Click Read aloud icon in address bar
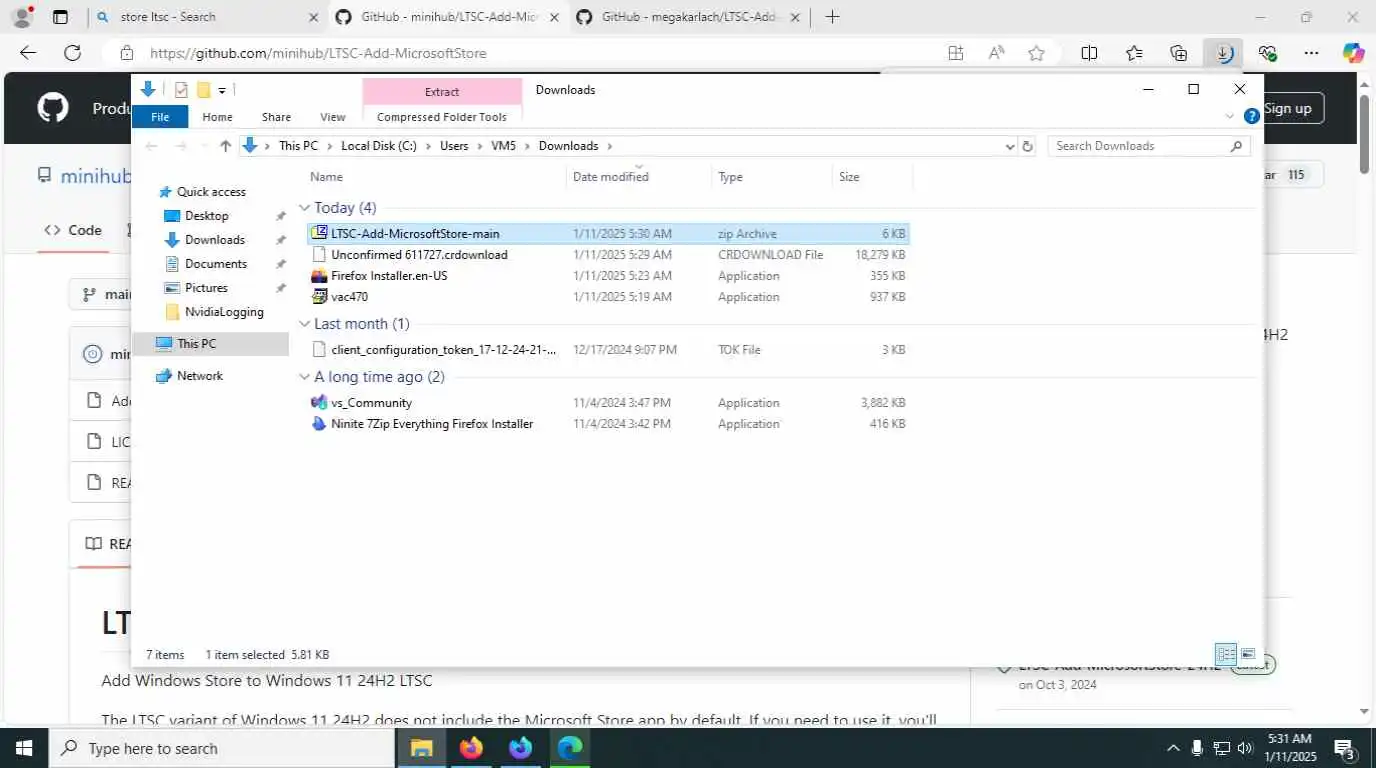This screenshot has height=768, width=1376. (996, 53)
